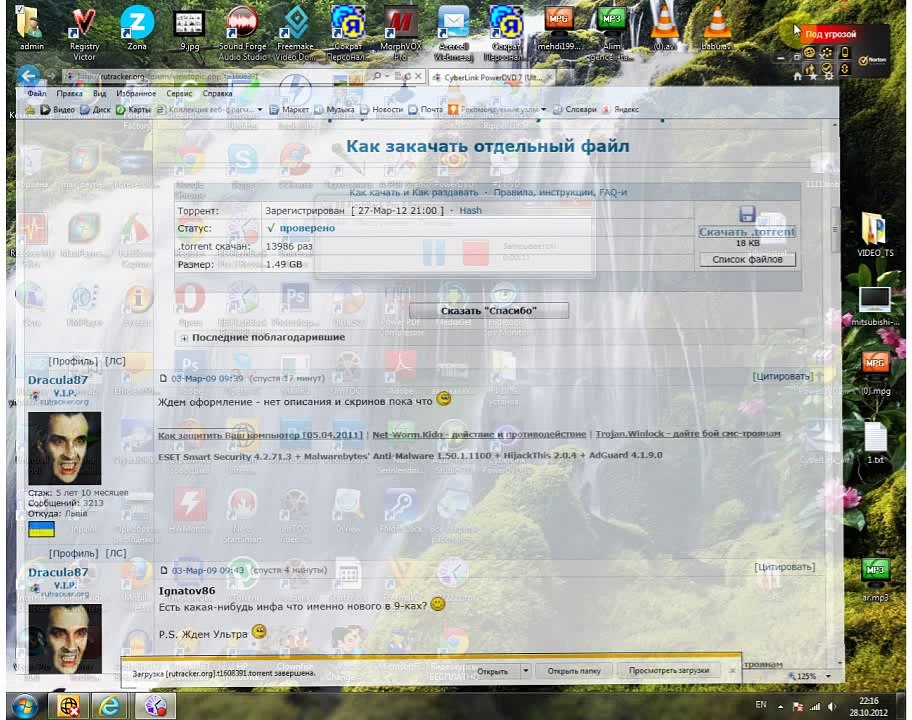Show hidden tray icons arrow
The image size is (912, 720).
tap(780, 706)
